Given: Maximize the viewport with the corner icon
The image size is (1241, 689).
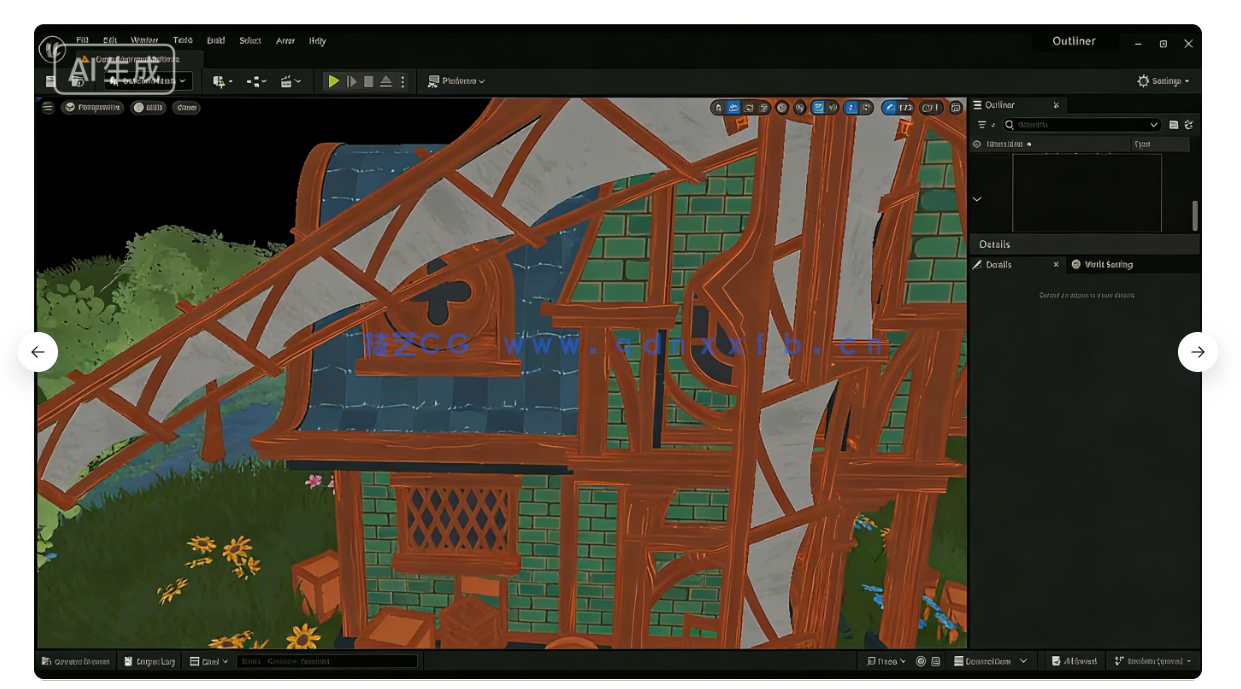Looking at the screenshot, I should click(x=956, y=107).
